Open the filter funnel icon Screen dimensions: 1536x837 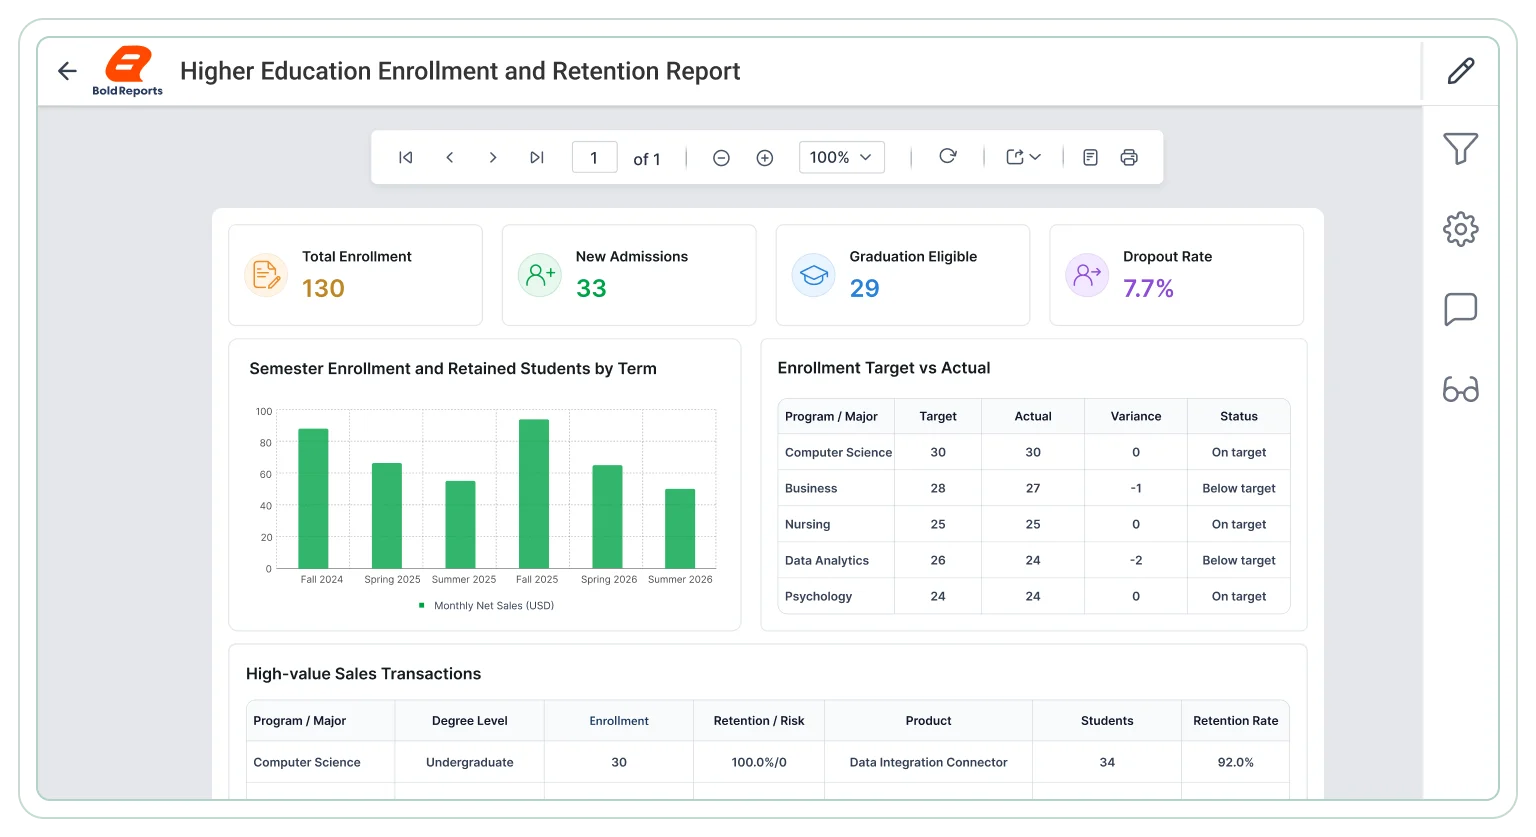1461,149
